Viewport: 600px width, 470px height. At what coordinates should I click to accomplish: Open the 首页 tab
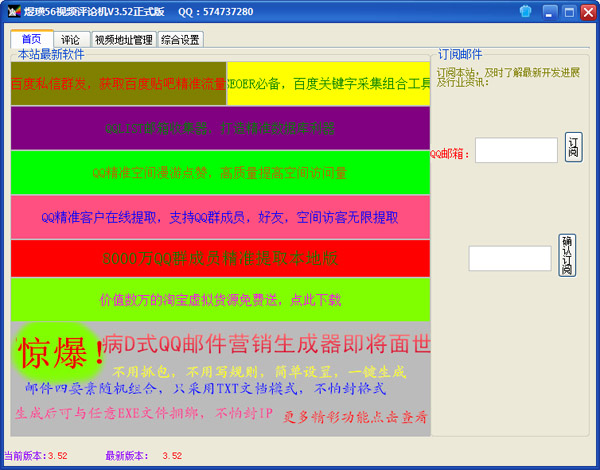[x=32, y=39]
